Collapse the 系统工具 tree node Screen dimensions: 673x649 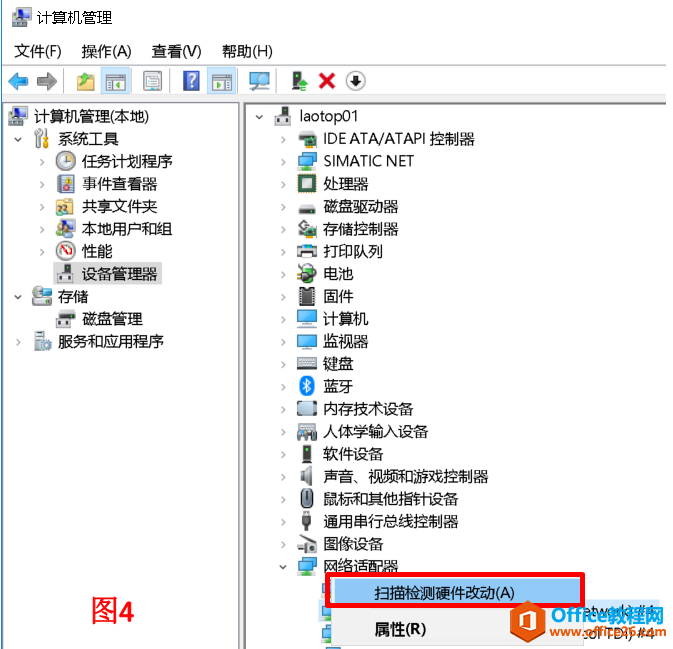click(18, 139)
